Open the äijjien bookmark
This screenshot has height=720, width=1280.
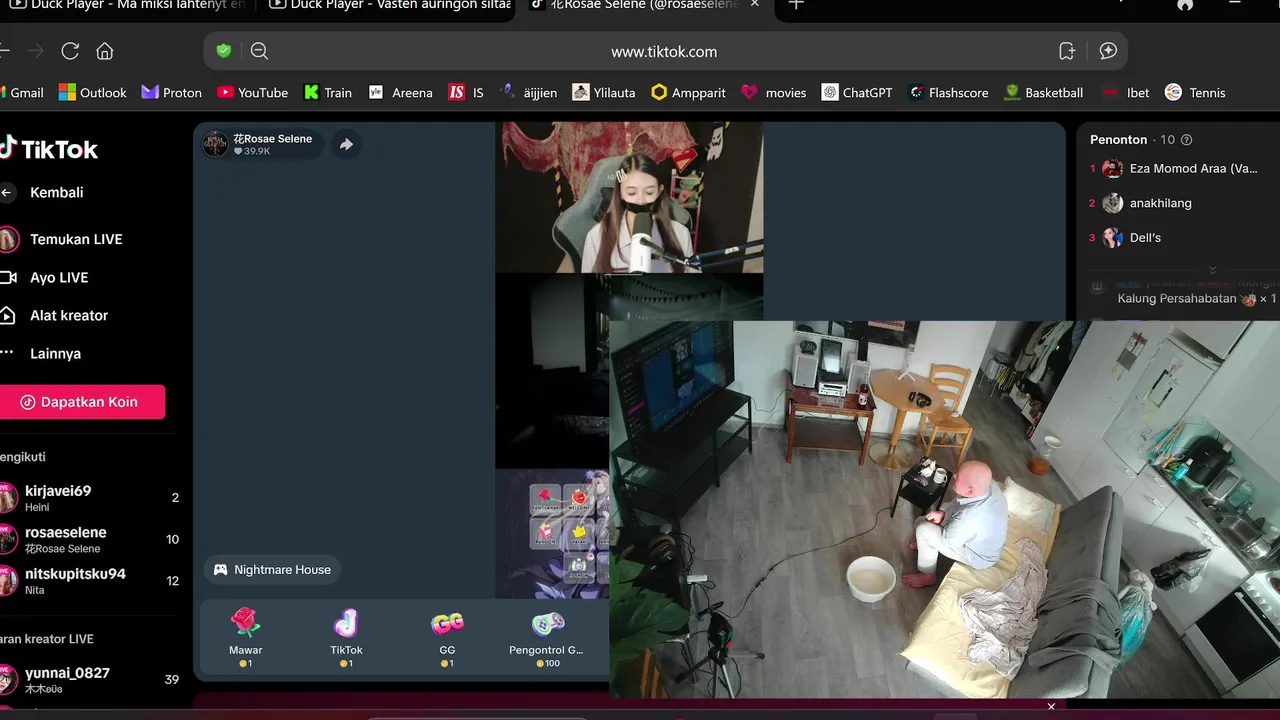528,92
